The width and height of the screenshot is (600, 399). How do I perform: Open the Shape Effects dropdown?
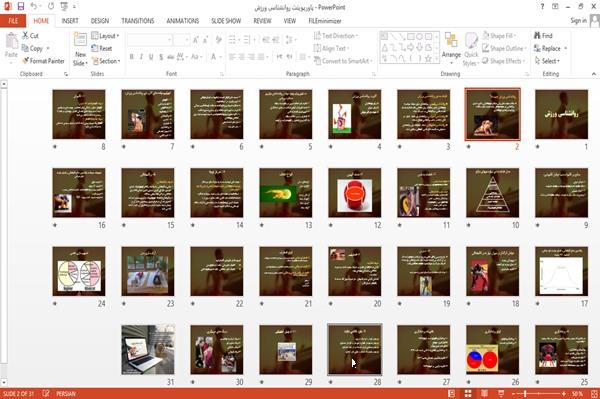[504, 61]
